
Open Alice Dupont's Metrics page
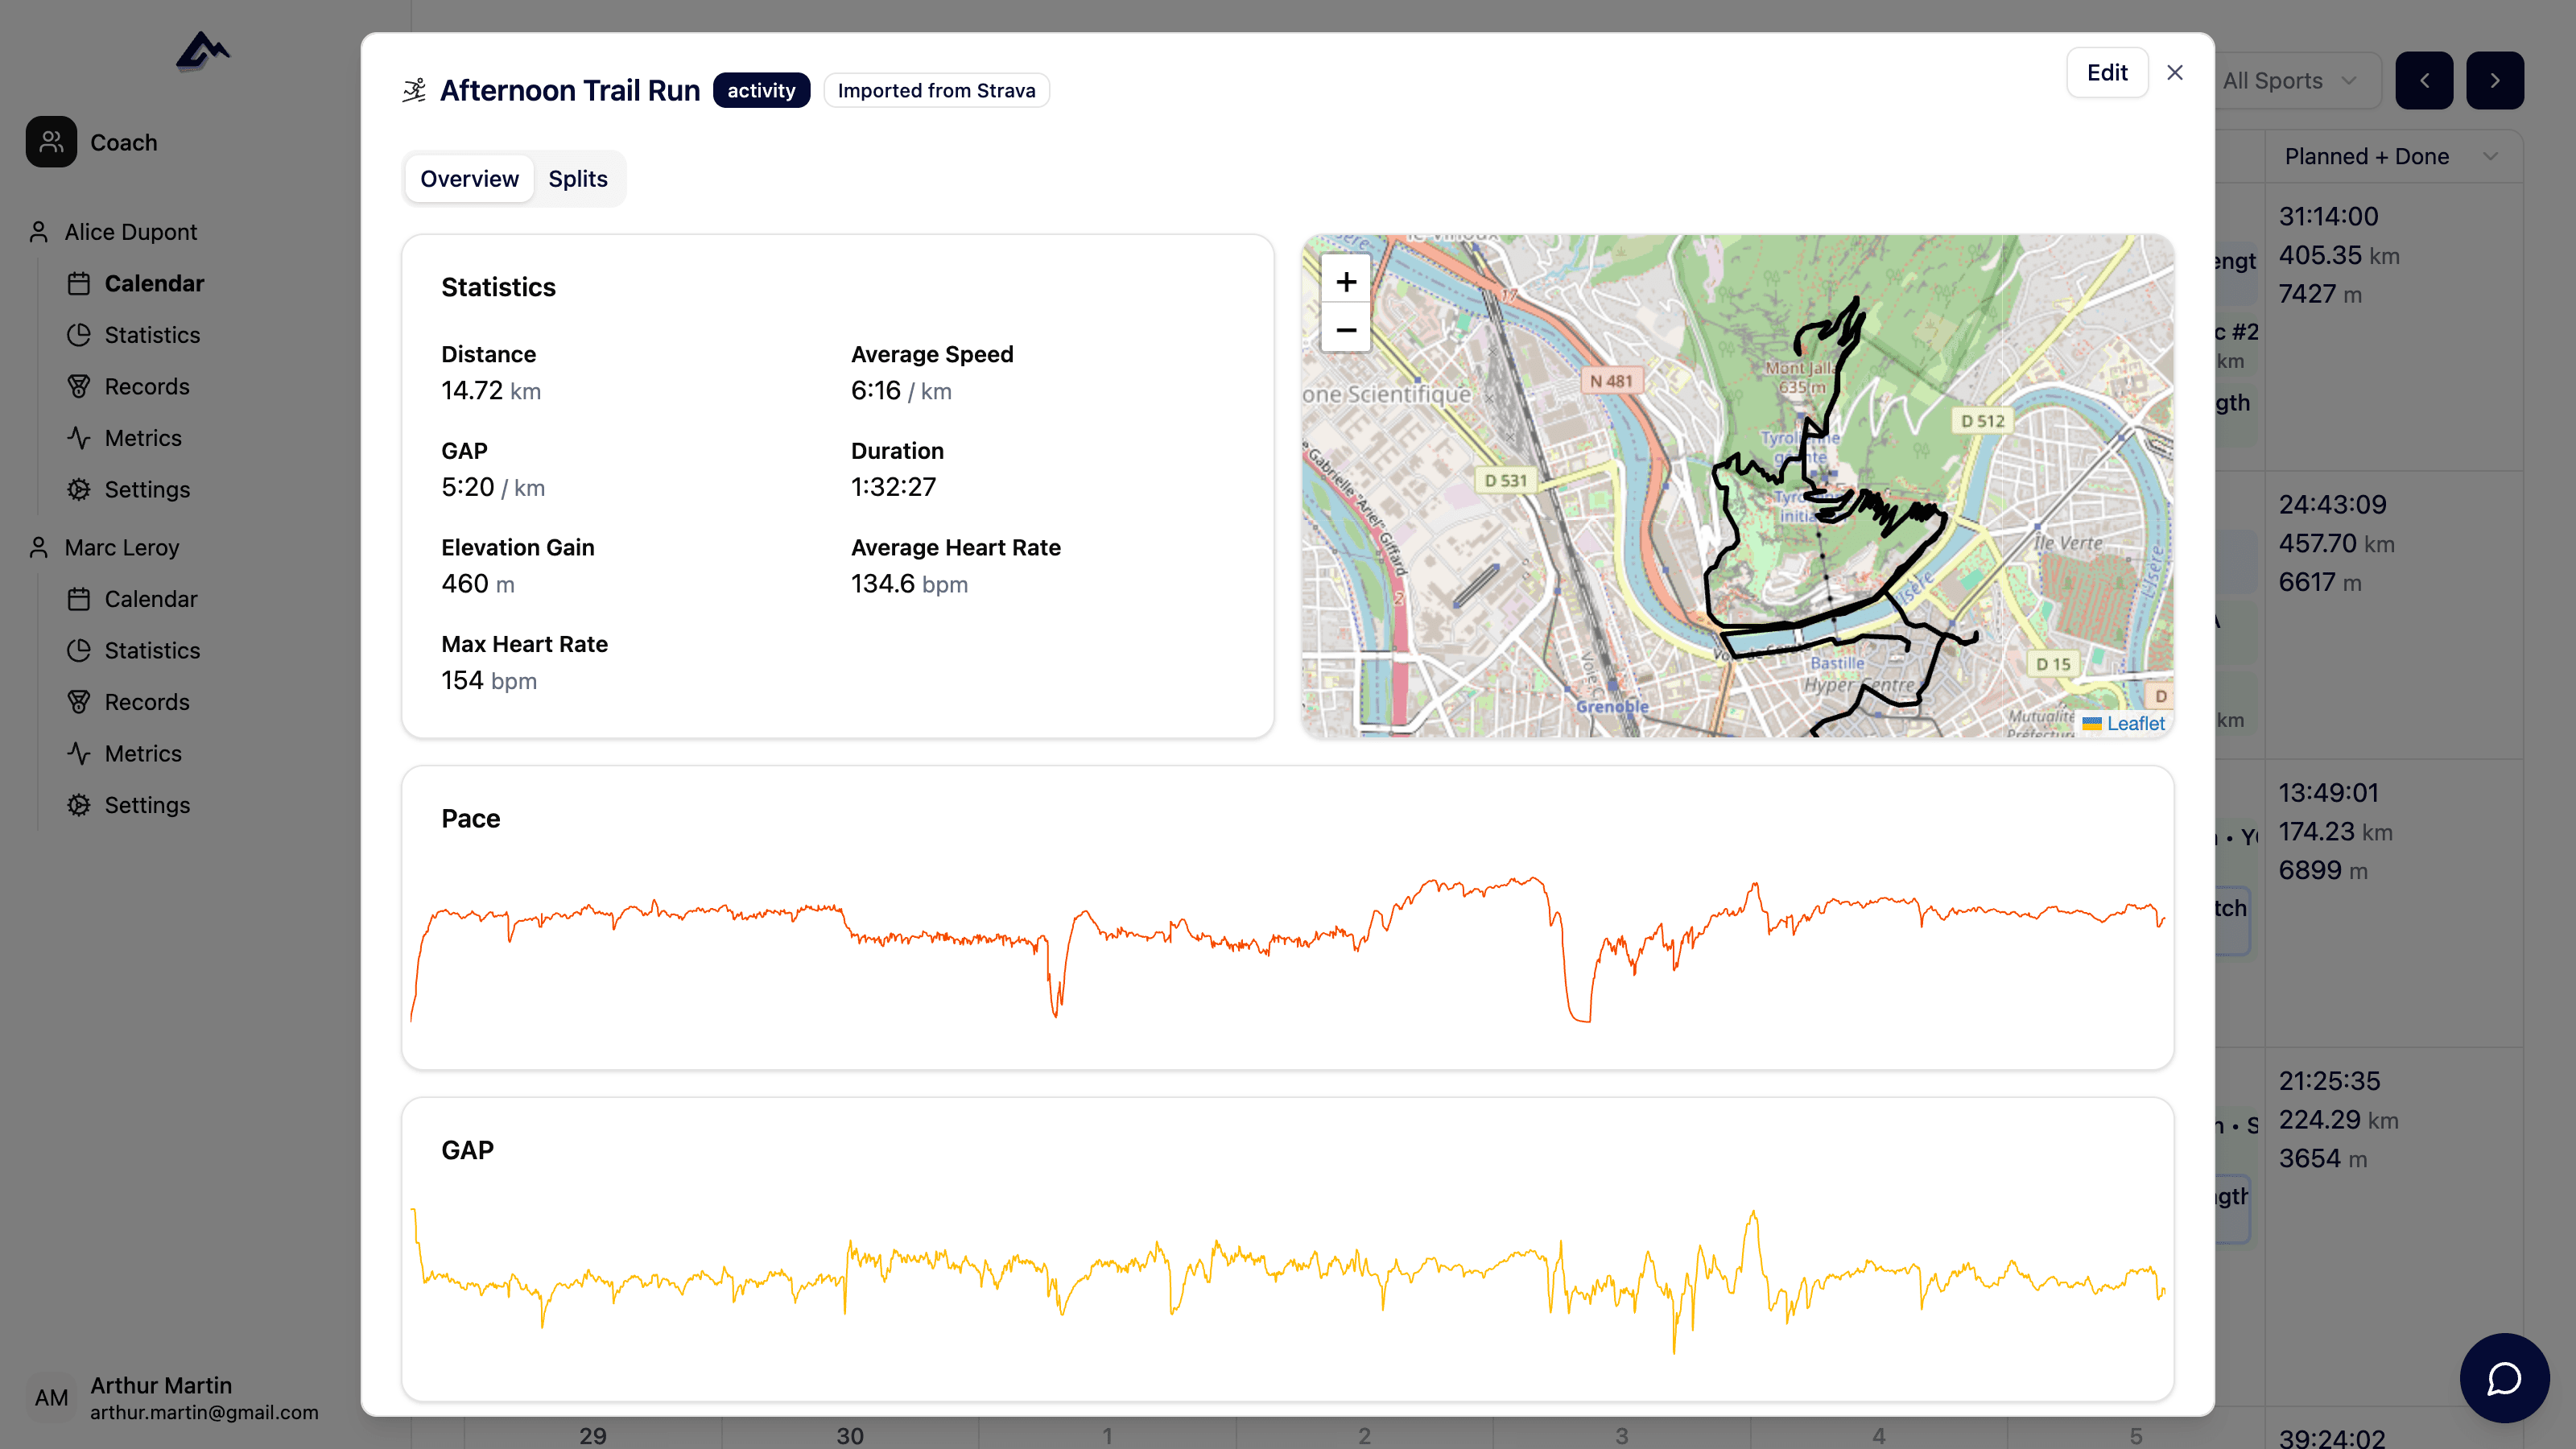(x=143, y=438)
